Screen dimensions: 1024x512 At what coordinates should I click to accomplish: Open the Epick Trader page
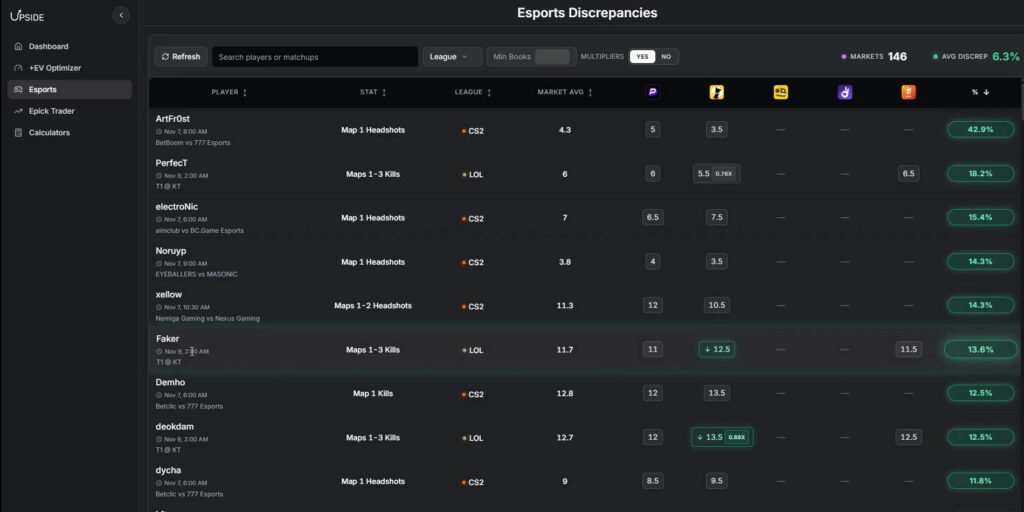(69, 111)
